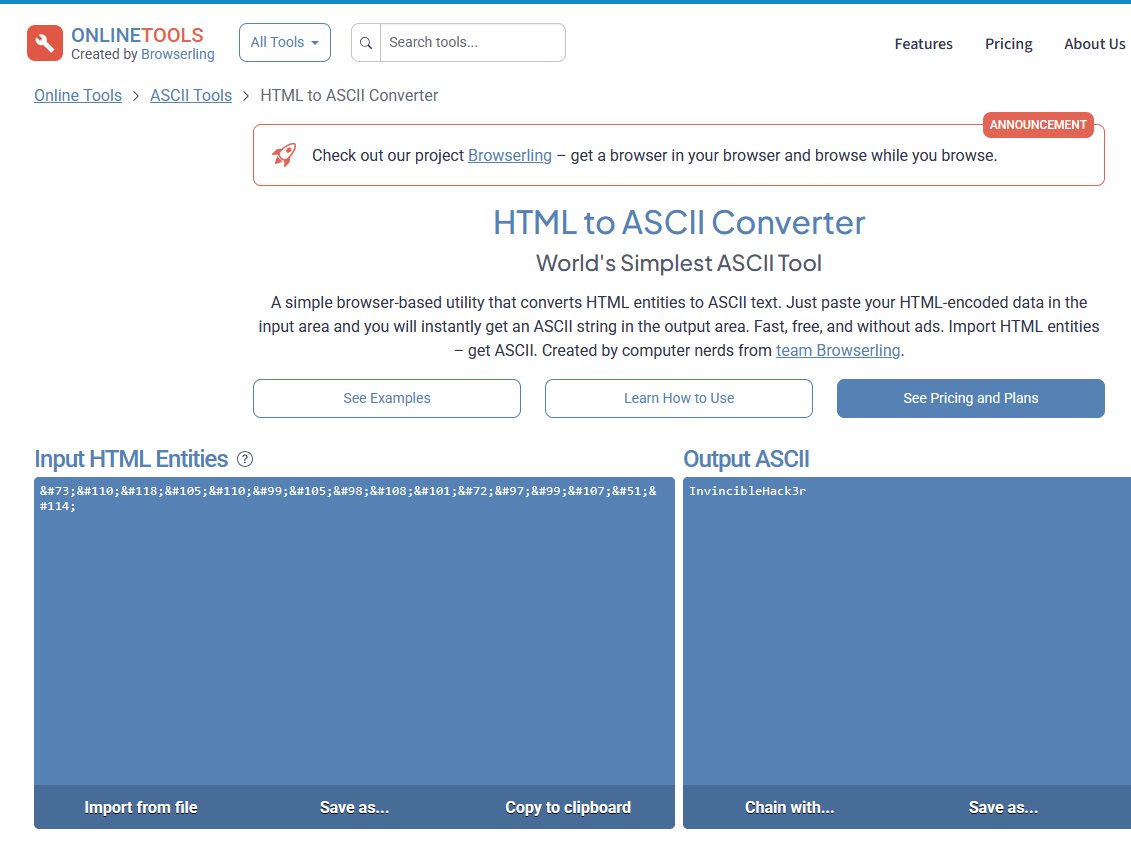The width and height of the screenshot is (1131, 853).
Task: Click See Pricing and Plans button
Action: point(971,398)
